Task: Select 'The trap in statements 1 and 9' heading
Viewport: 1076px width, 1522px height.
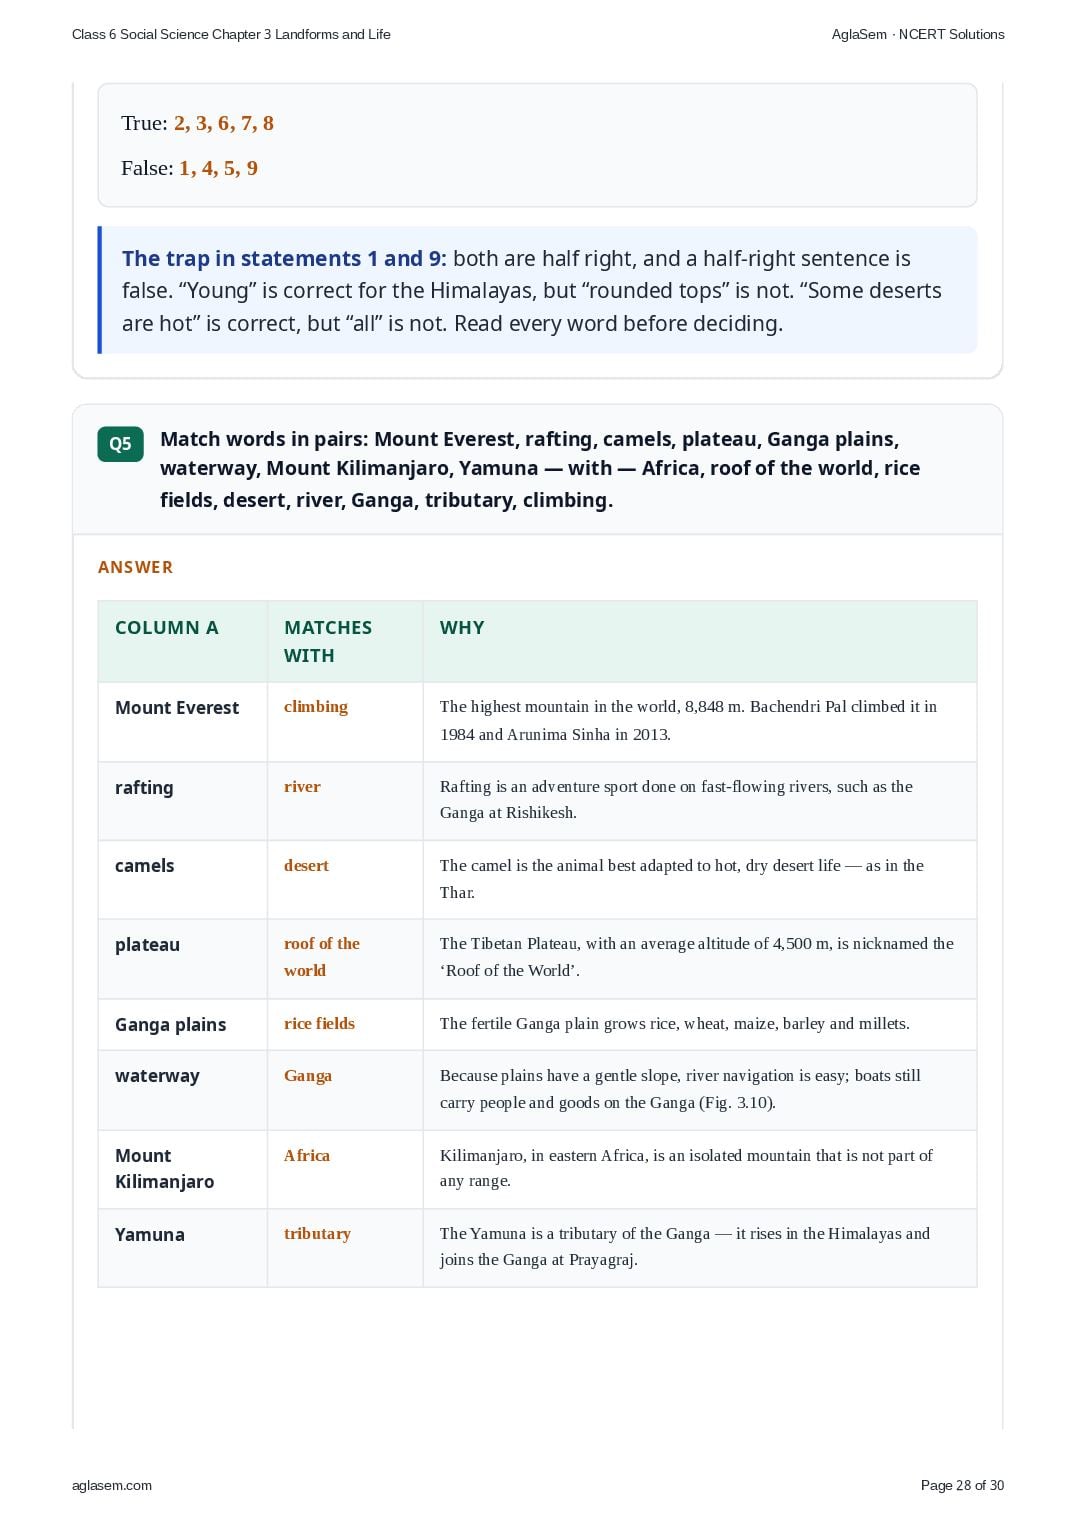Action: click(x=284, y=258)
